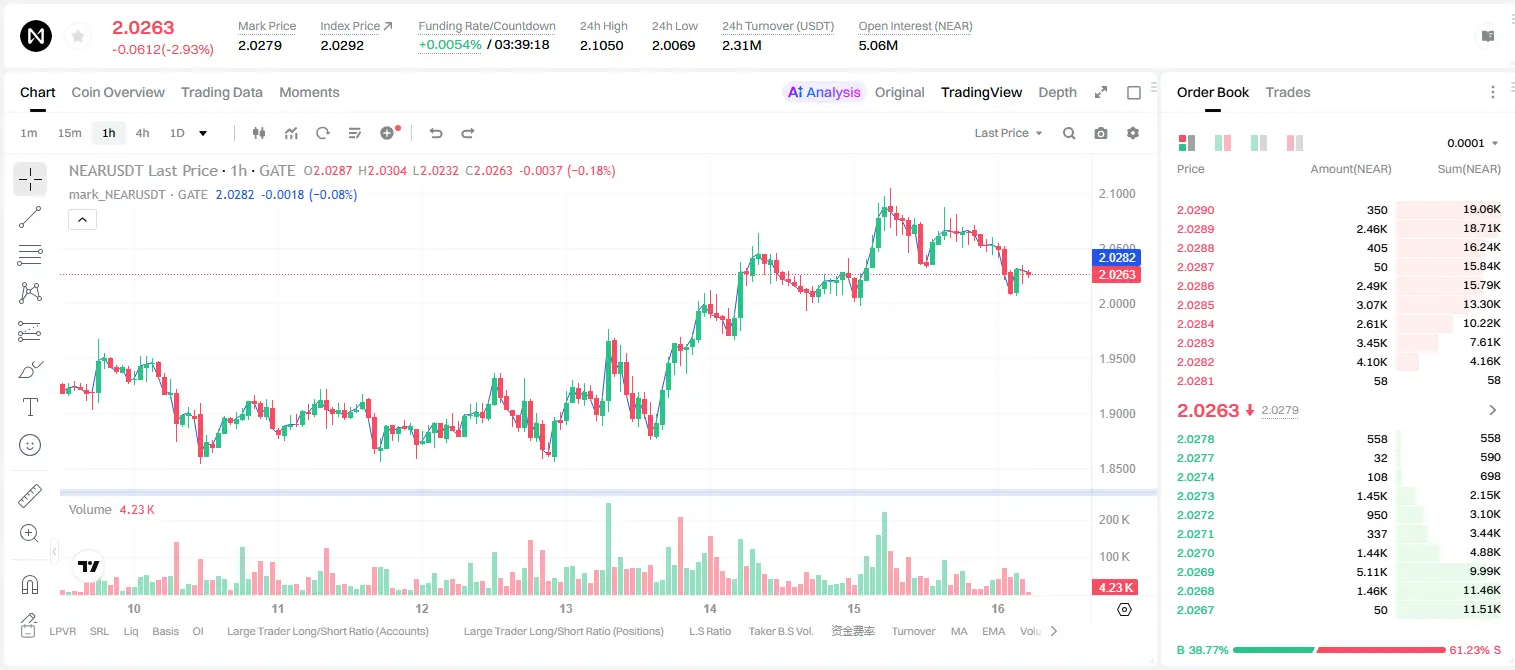The height and width of the screenshot is (670, 1515).
Task: Open the candlestick chart style selector
Action: tap(259, 133)
